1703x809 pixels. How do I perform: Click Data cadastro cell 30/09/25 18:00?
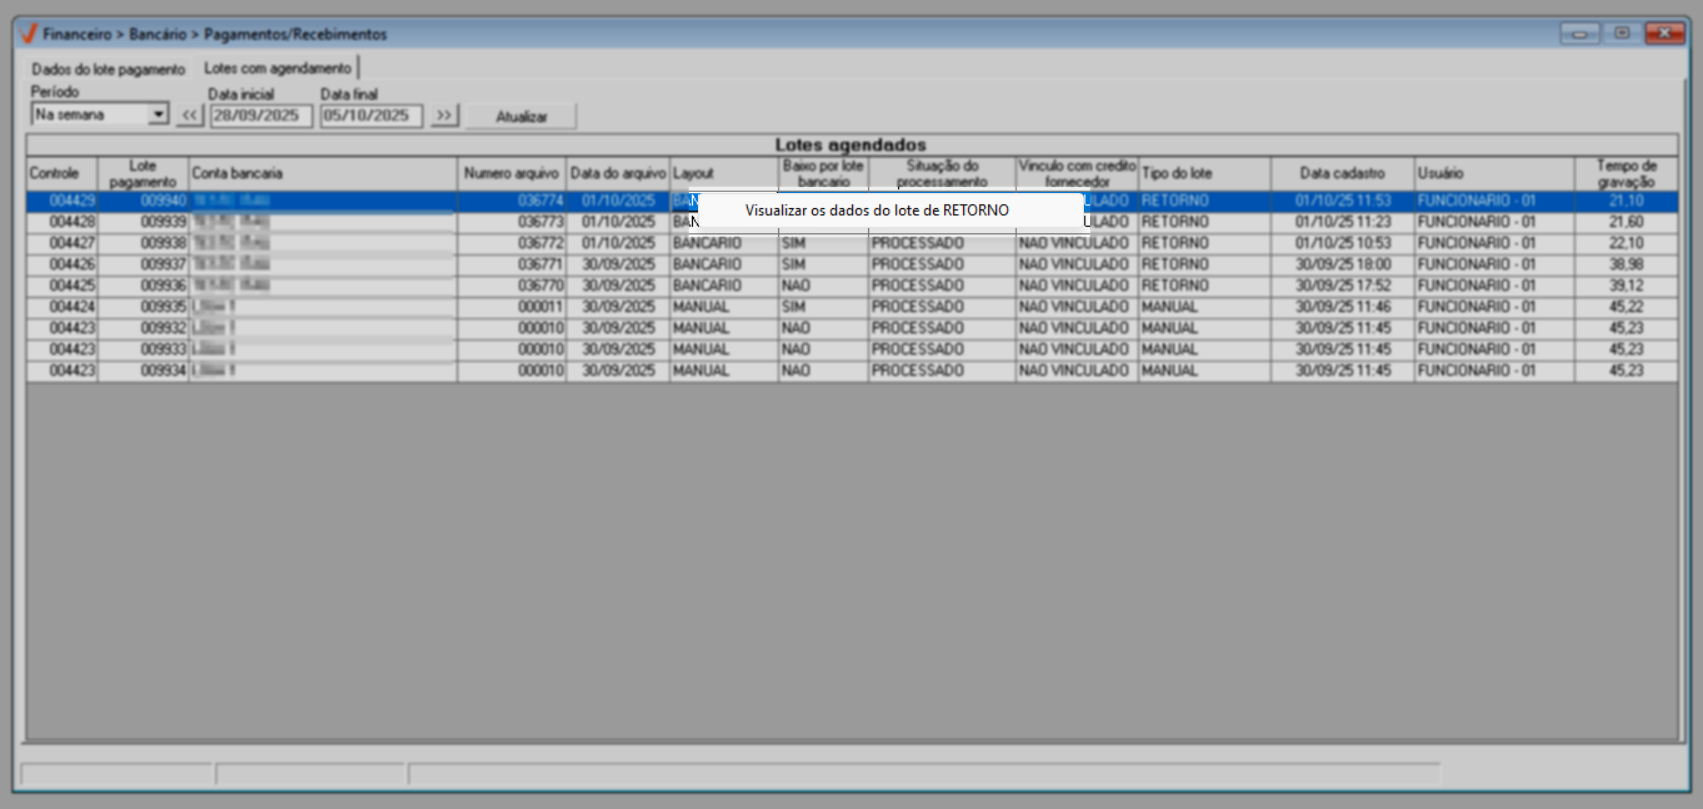(x=1343, y=265)
